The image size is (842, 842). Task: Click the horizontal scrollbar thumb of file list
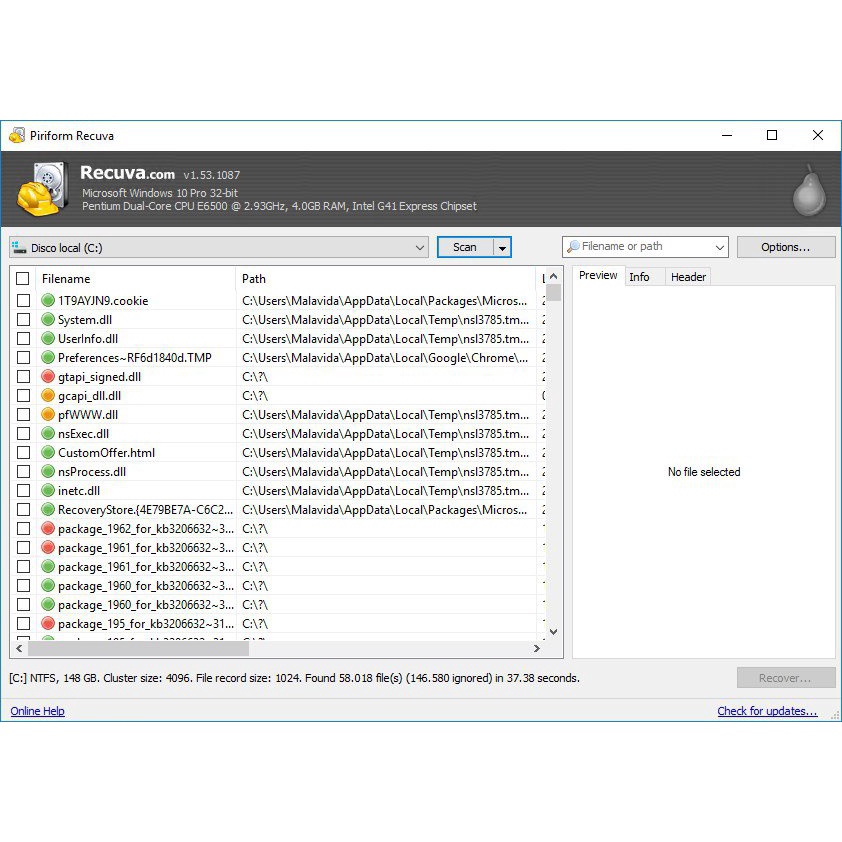coord(139,648)
